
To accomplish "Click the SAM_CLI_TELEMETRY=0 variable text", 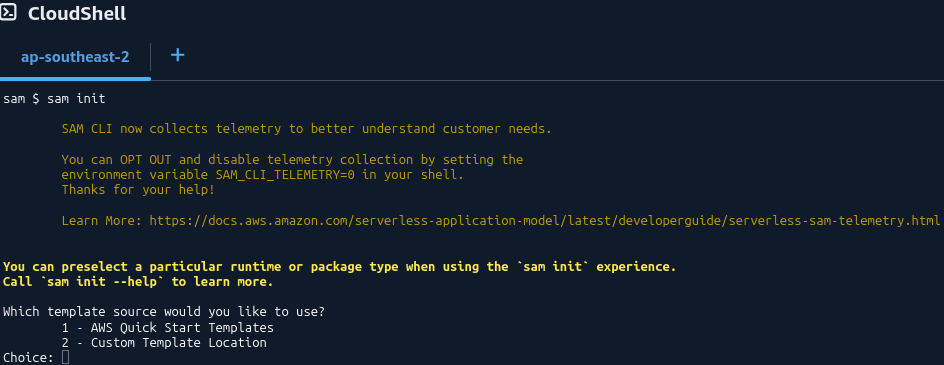I will (287, 175).
